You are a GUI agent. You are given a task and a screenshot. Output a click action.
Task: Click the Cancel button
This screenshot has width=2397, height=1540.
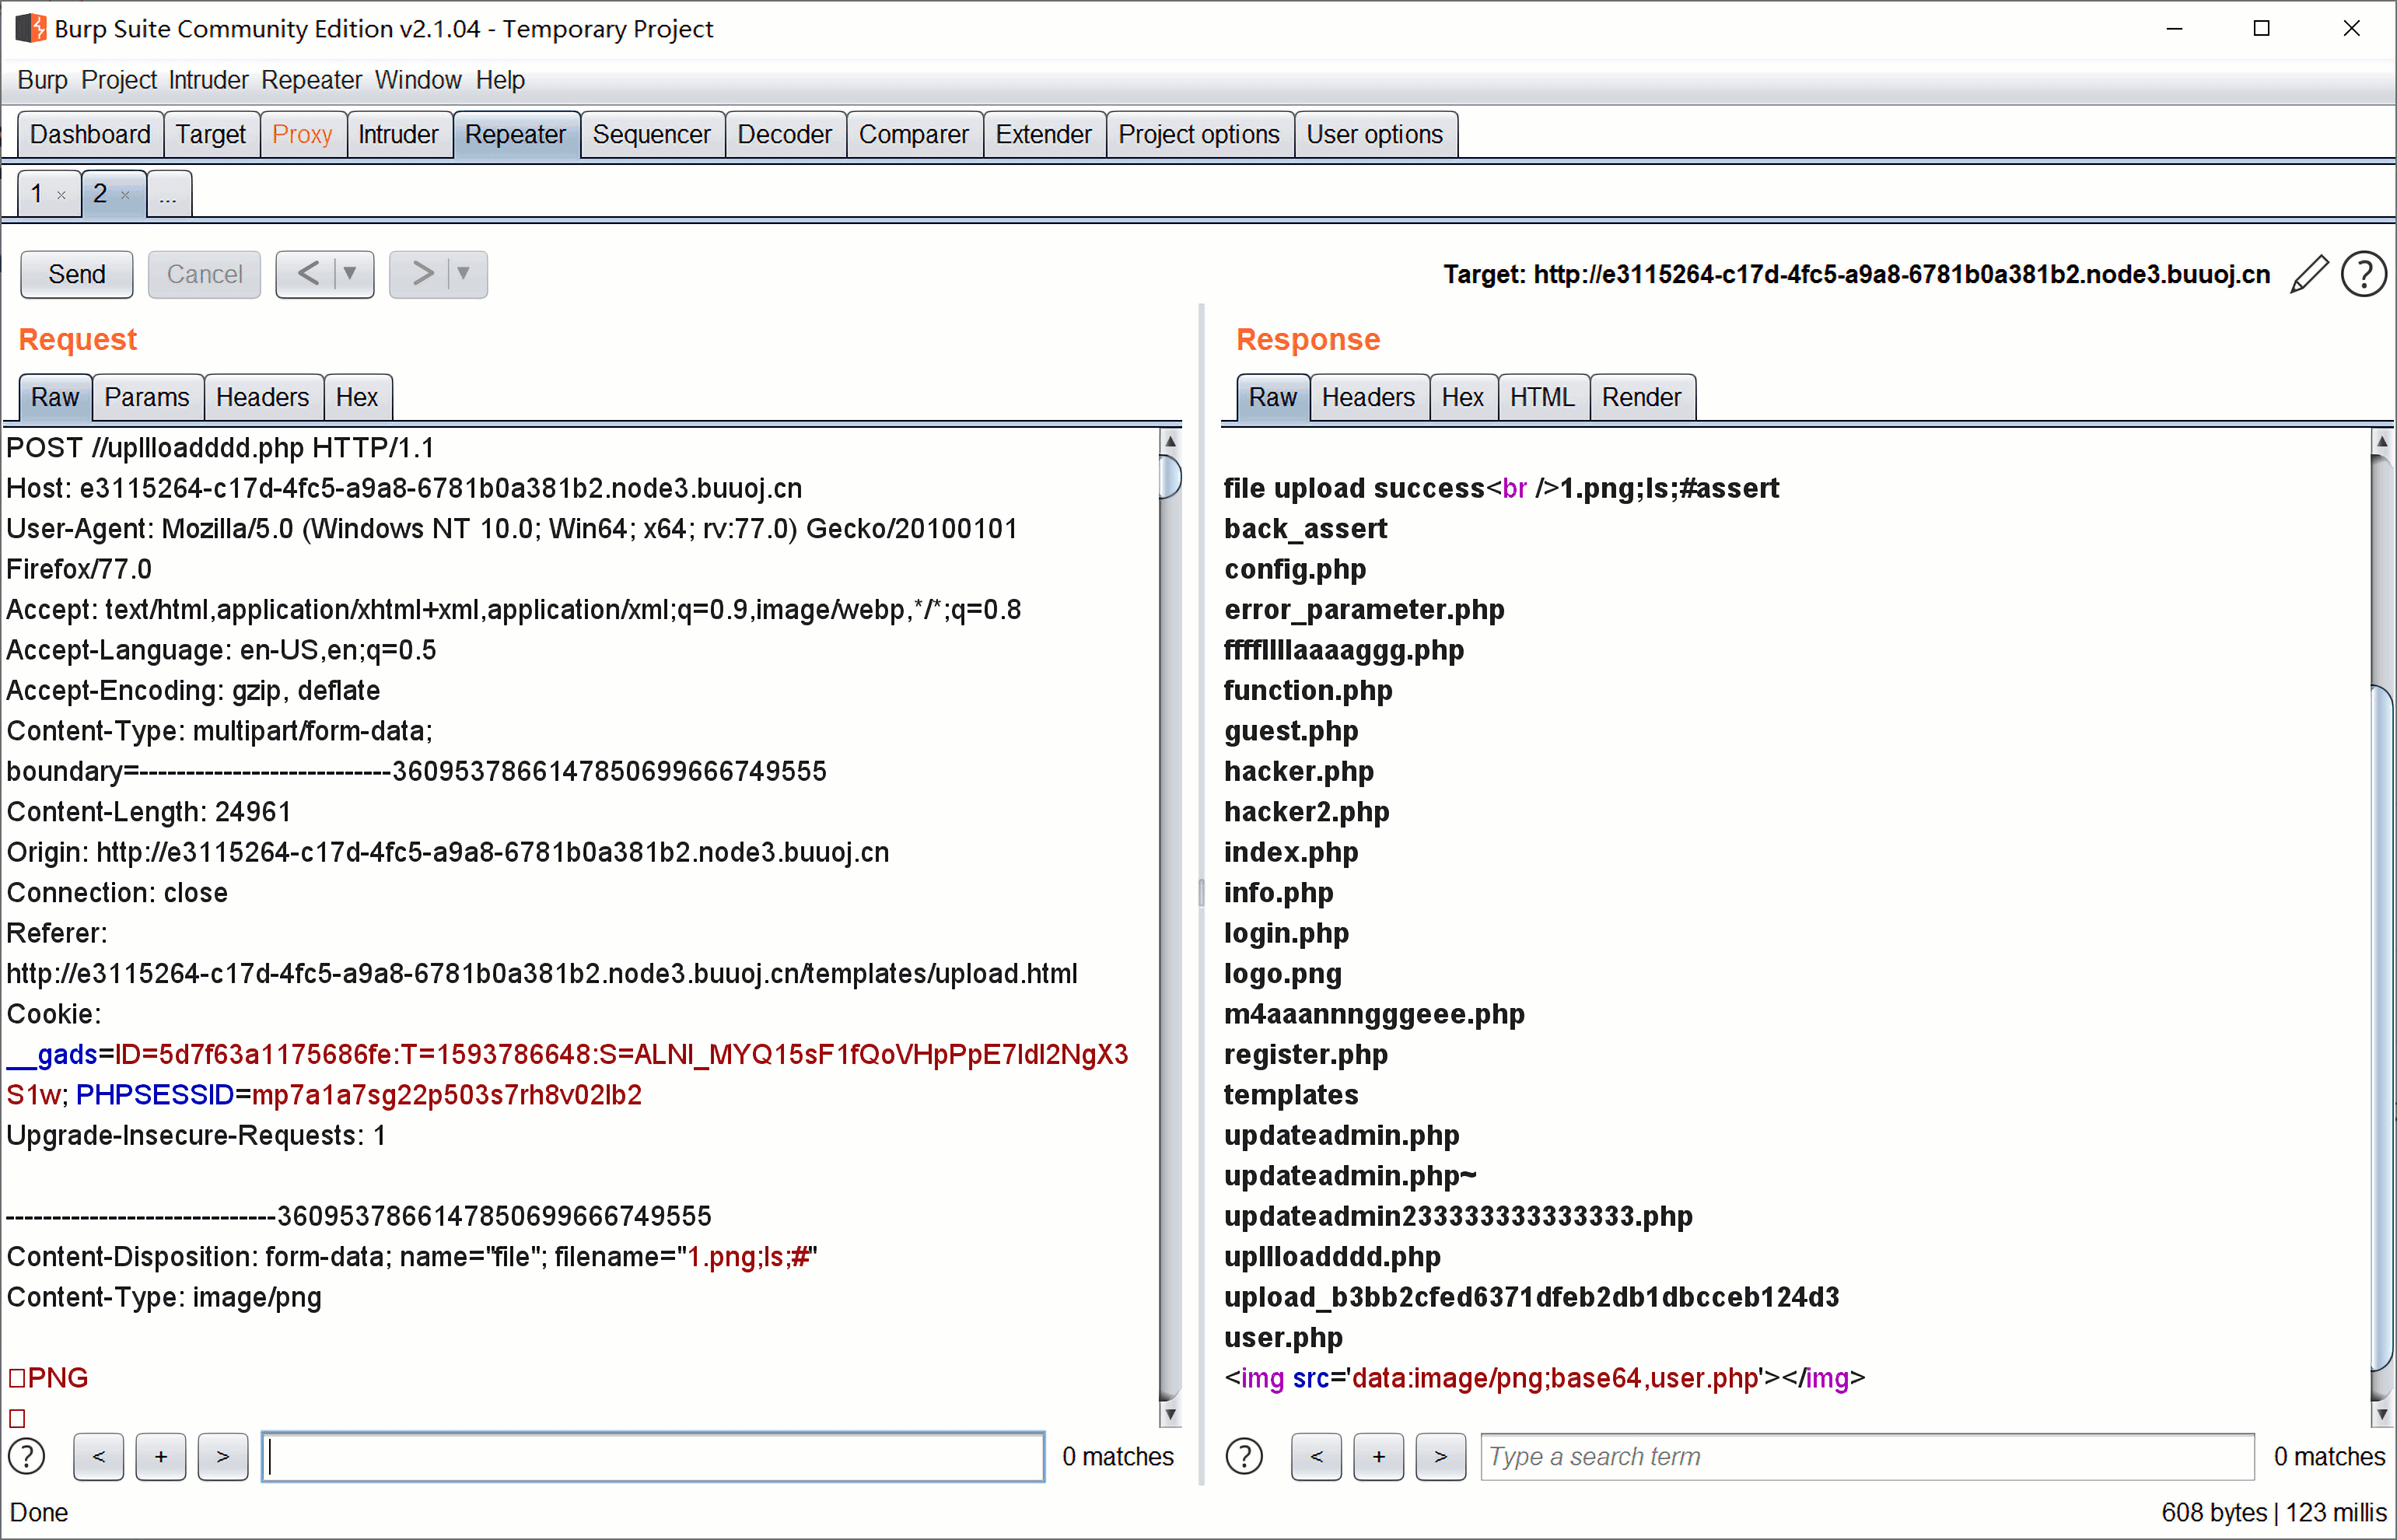[204, 274]
